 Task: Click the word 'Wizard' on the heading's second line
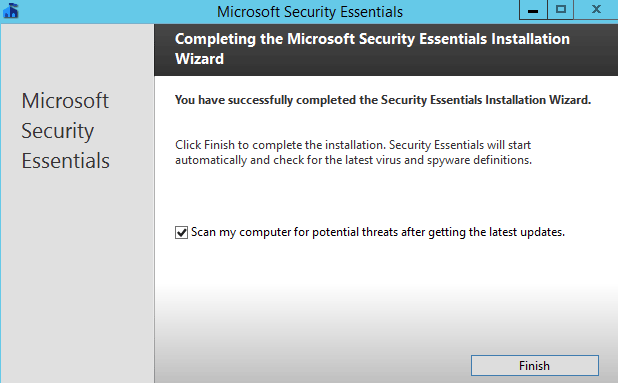pyautogui.click(x=199, y=59)
